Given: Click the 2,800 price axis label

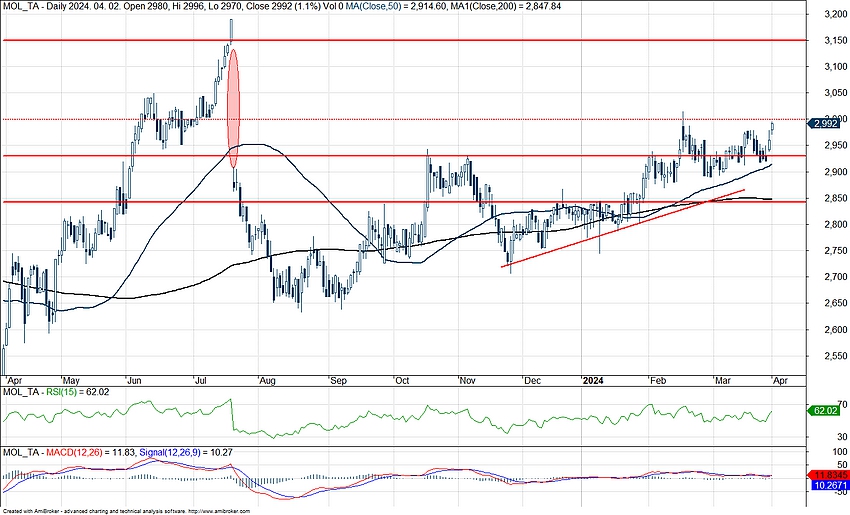Looking at the screenshot, I should pos(835,224).
